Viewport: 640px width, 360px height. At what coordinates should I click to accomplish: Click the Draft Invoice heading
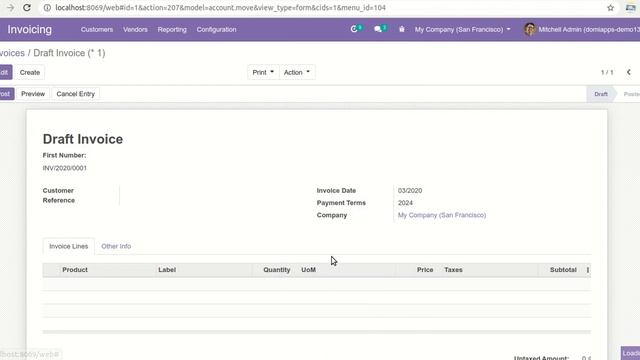(83, 139)
